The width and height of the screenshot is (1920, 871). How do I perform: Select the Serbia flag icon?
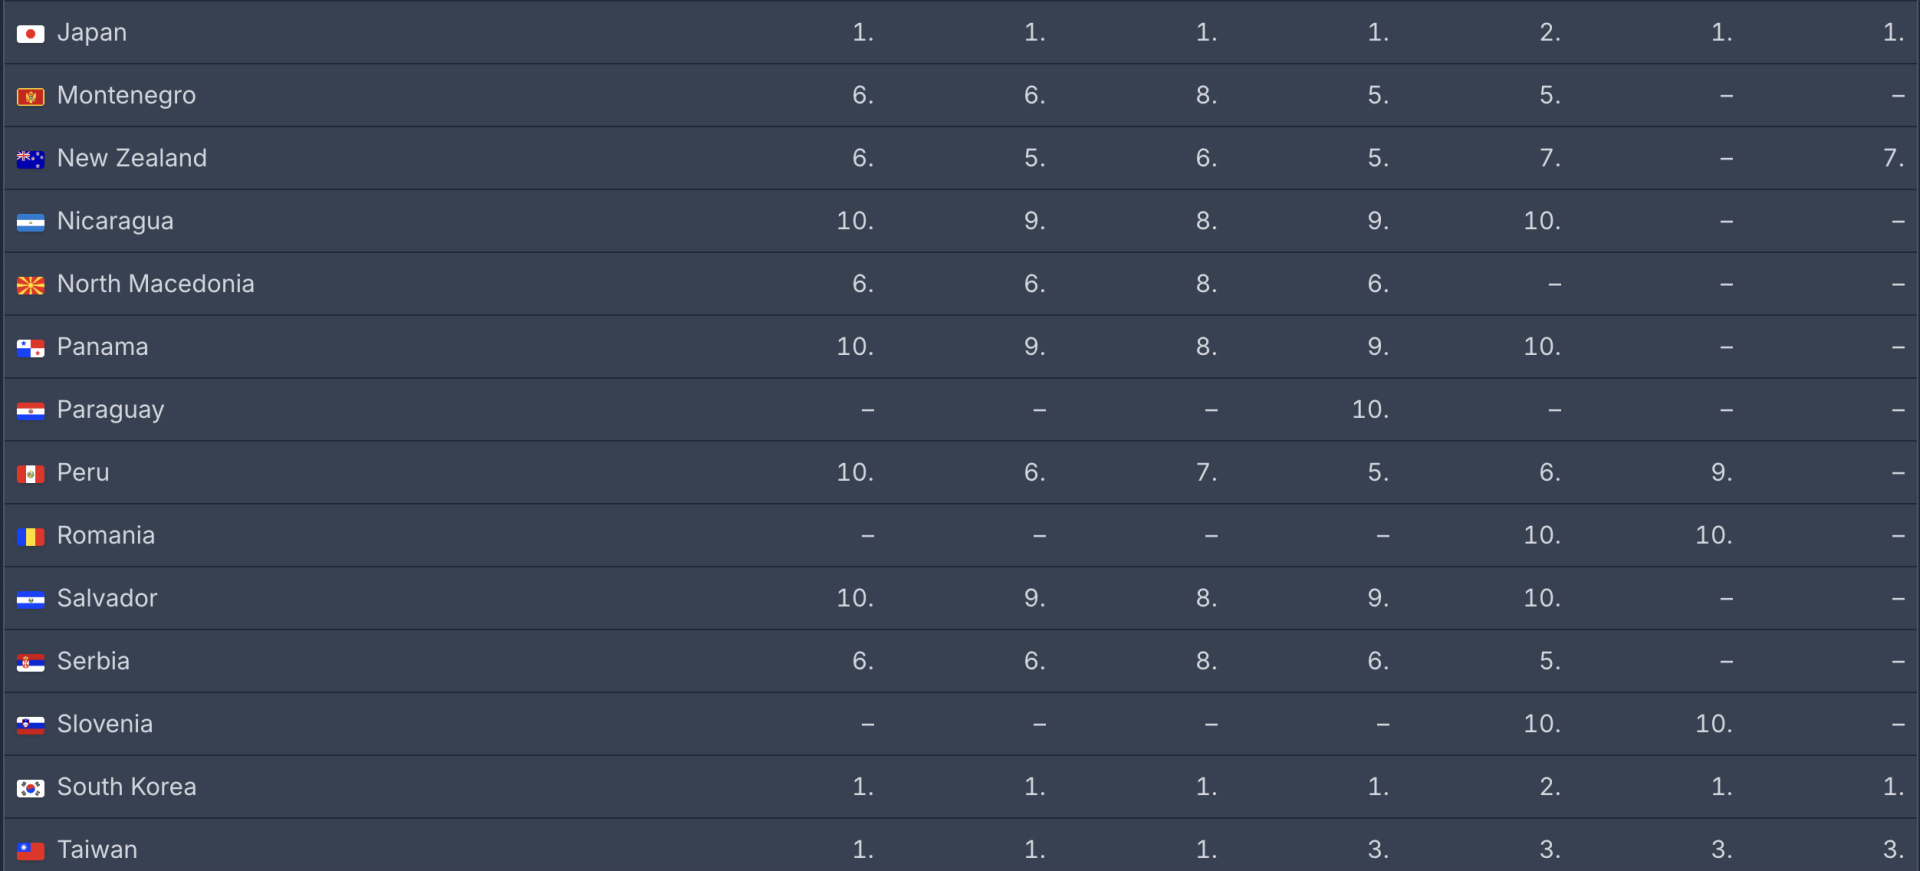point(31,663)
